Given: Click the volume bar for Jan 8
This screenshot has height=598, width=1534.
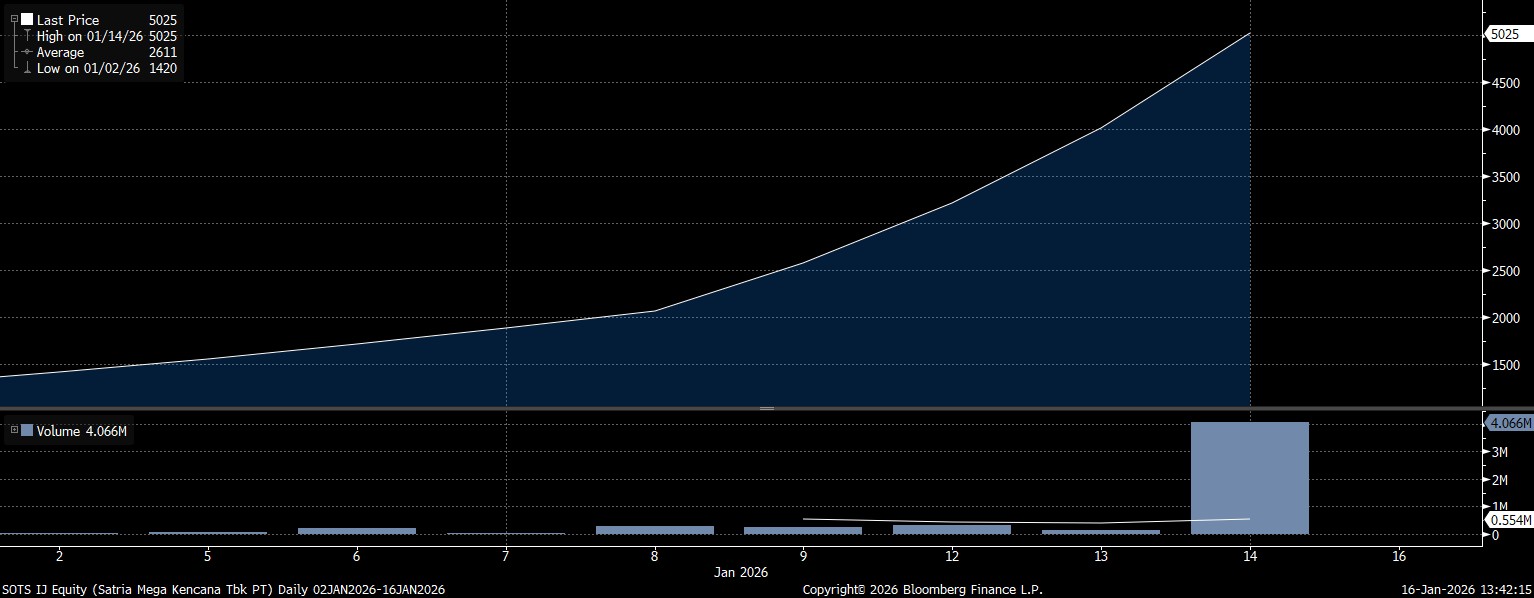Looking at the screenshot, I should pyautogui.click(x=654, y=529).
